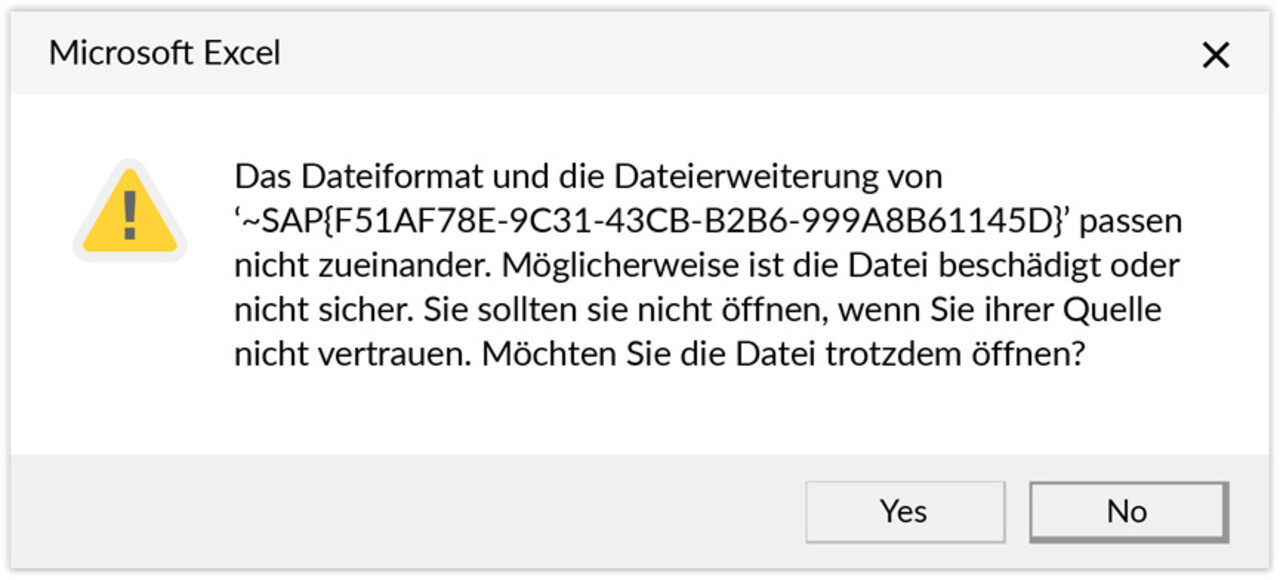The width and height of the screenshot is (1280, 580).
Task: Click the gray footer area left of Yes
Action: pyautogui.click(x=400, y=511)
